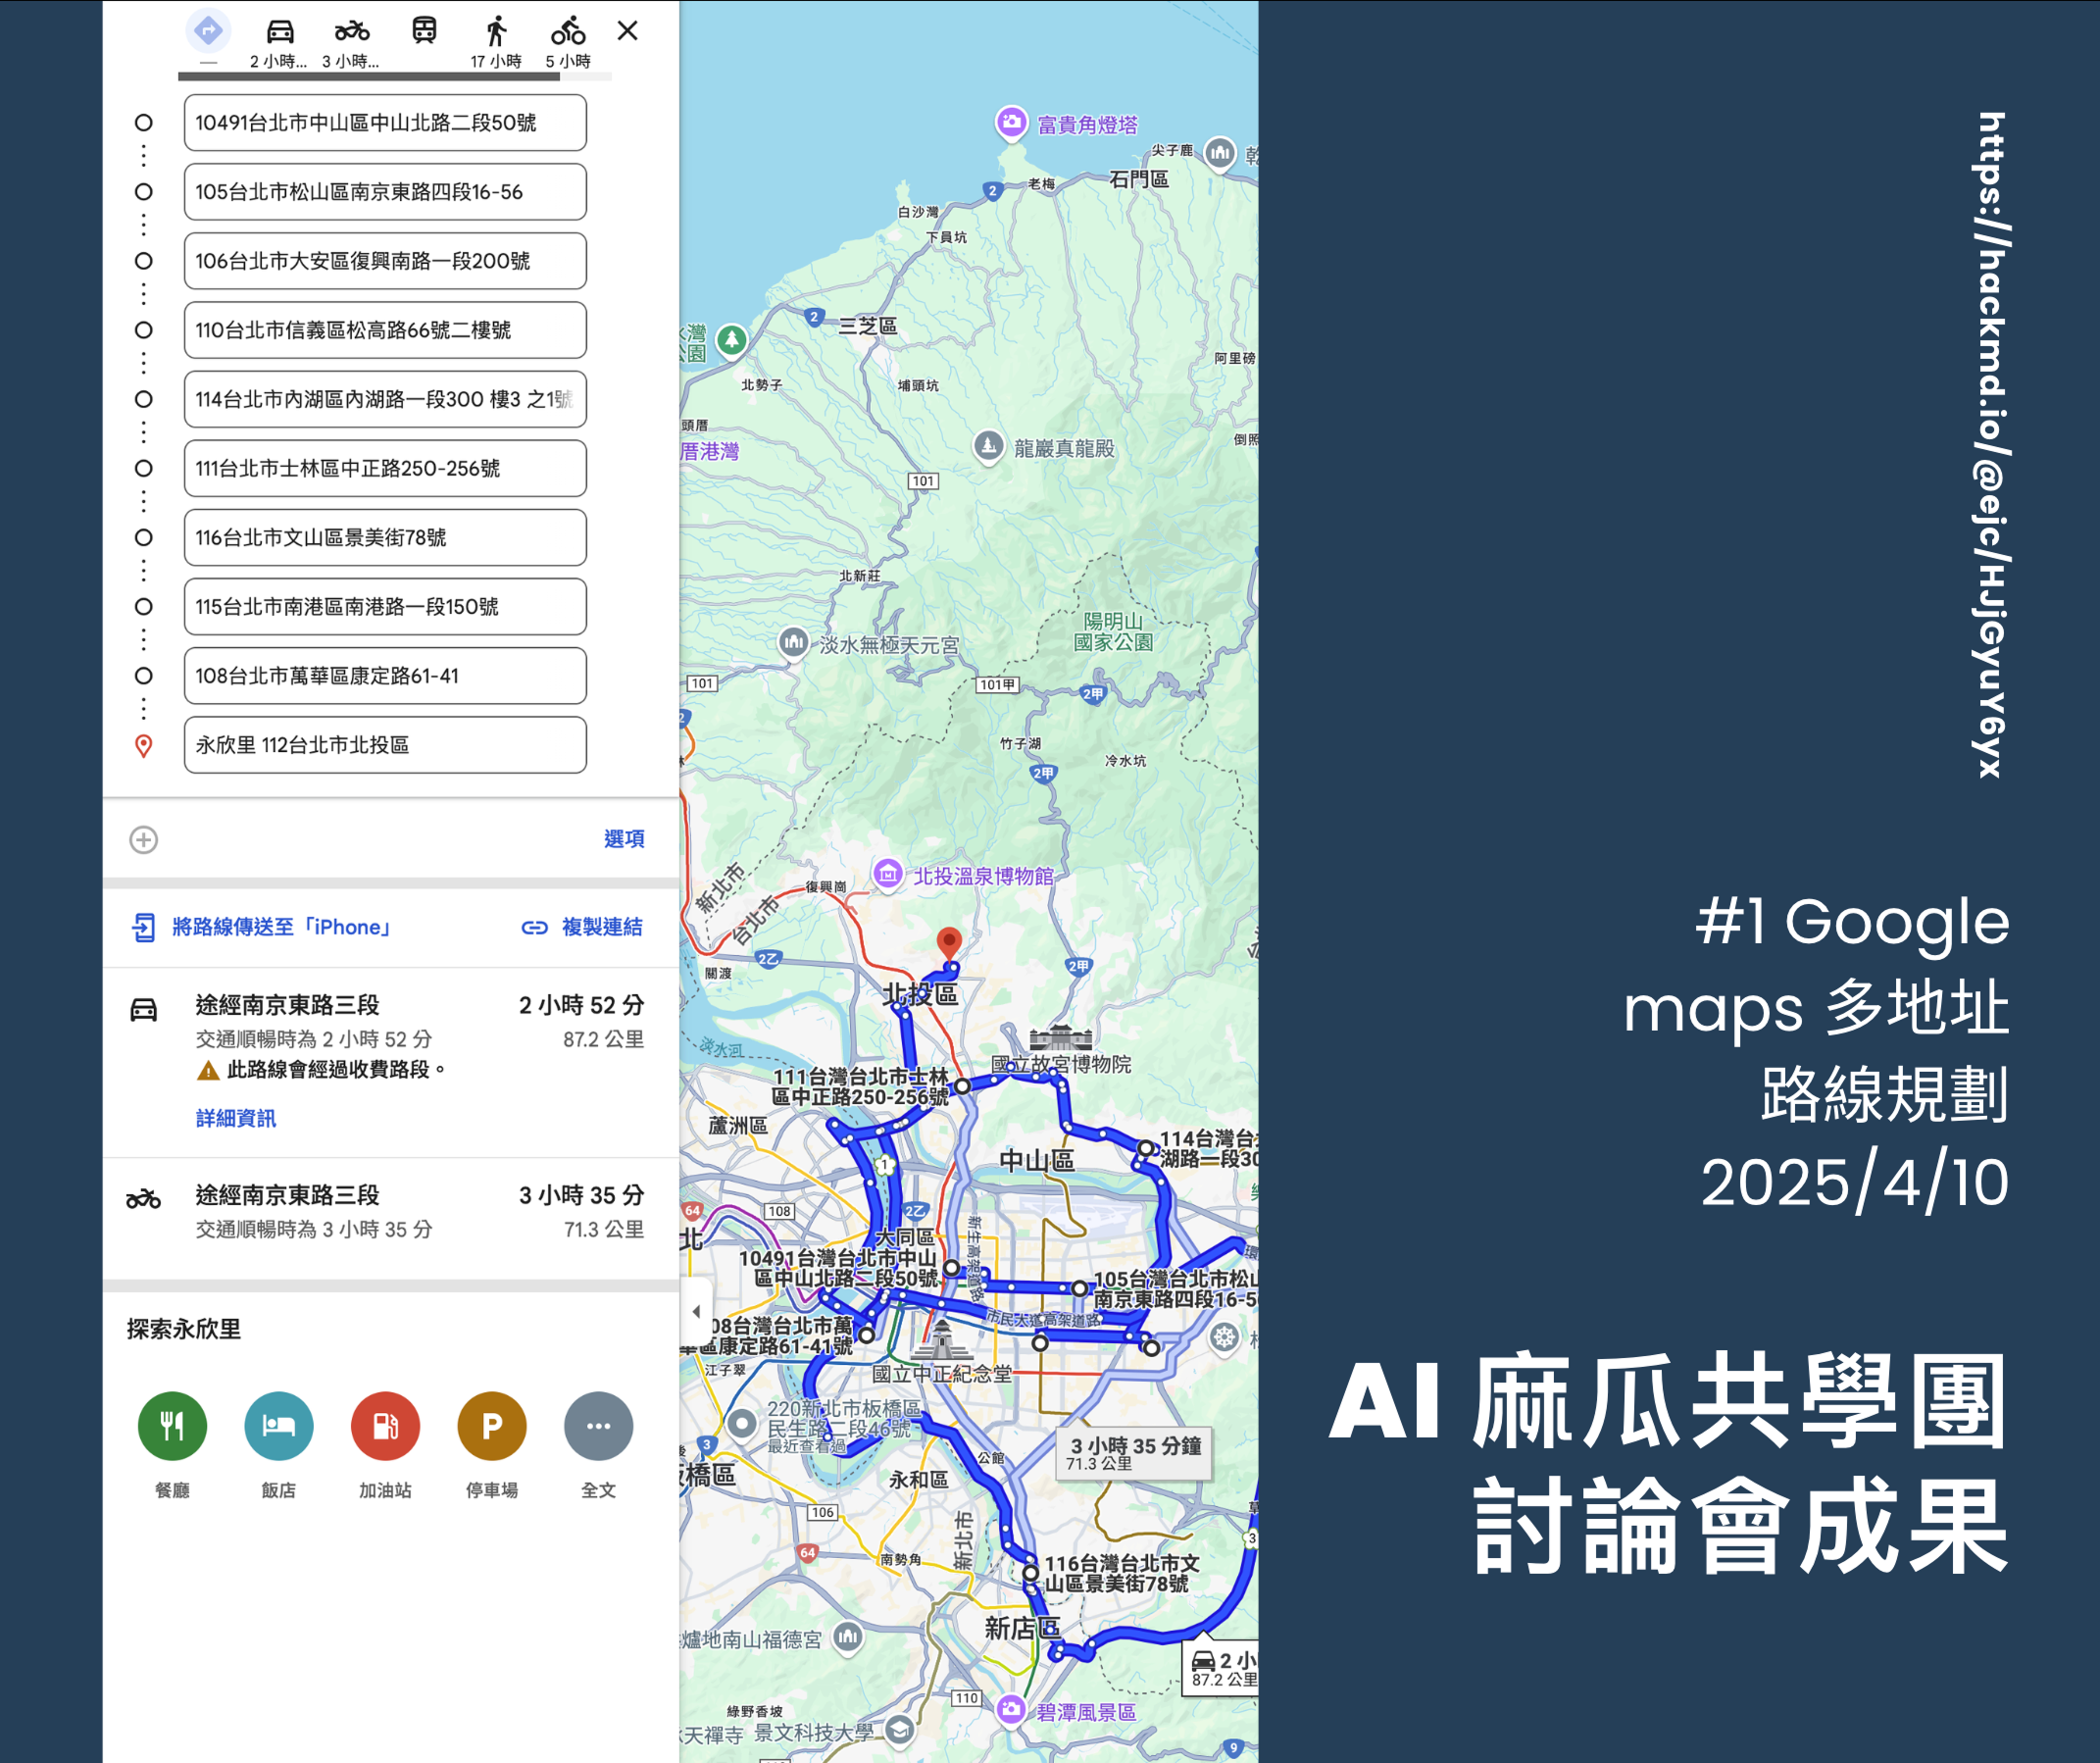Add another destination with plus icon
Image resolution: width=2100 pixels, height=1763 pixels.
click(x=144, y=839)
